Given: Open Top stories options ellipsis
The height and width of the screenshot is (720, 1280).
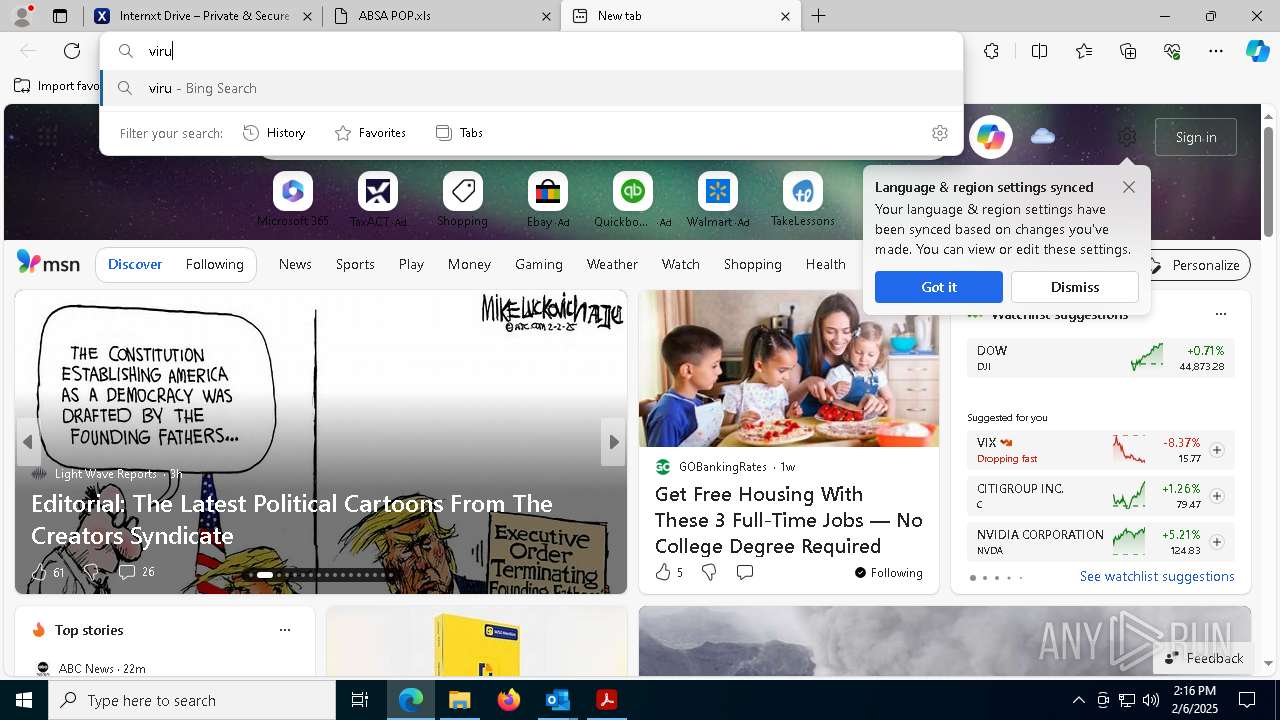Looking at the screenshot, I should tap(285, 630).
